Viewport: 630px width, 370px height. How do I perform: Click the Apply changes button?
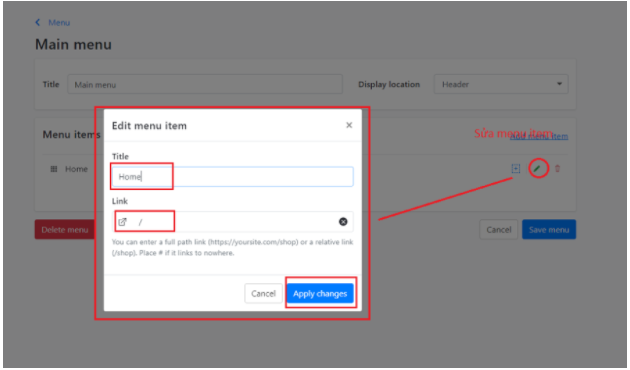point(320,294)
